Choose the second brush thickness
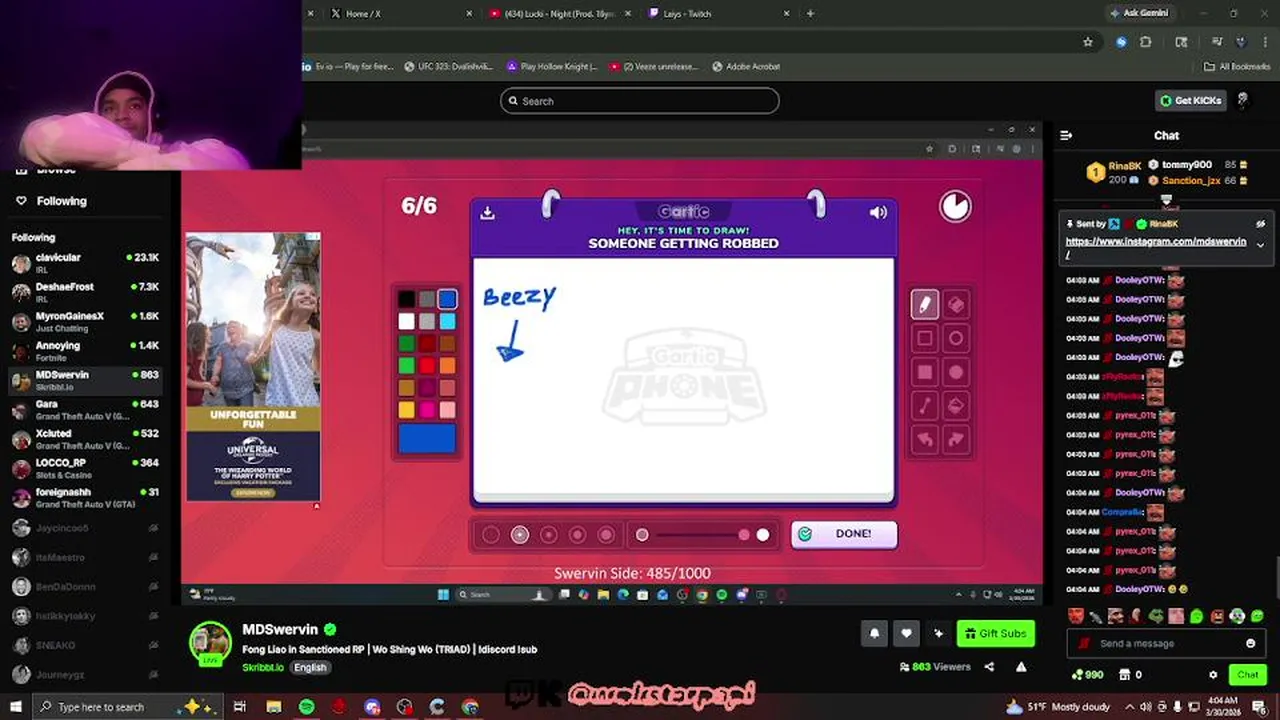 (520, 535)
